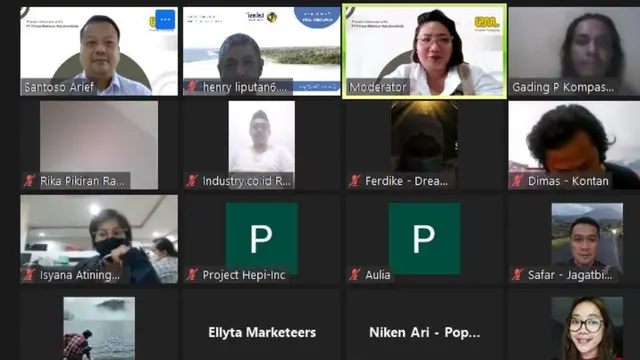Screen dimensions: 640x360
Task: Click the muted mic icon of Isyana Atining
Action: coord(29,274)
